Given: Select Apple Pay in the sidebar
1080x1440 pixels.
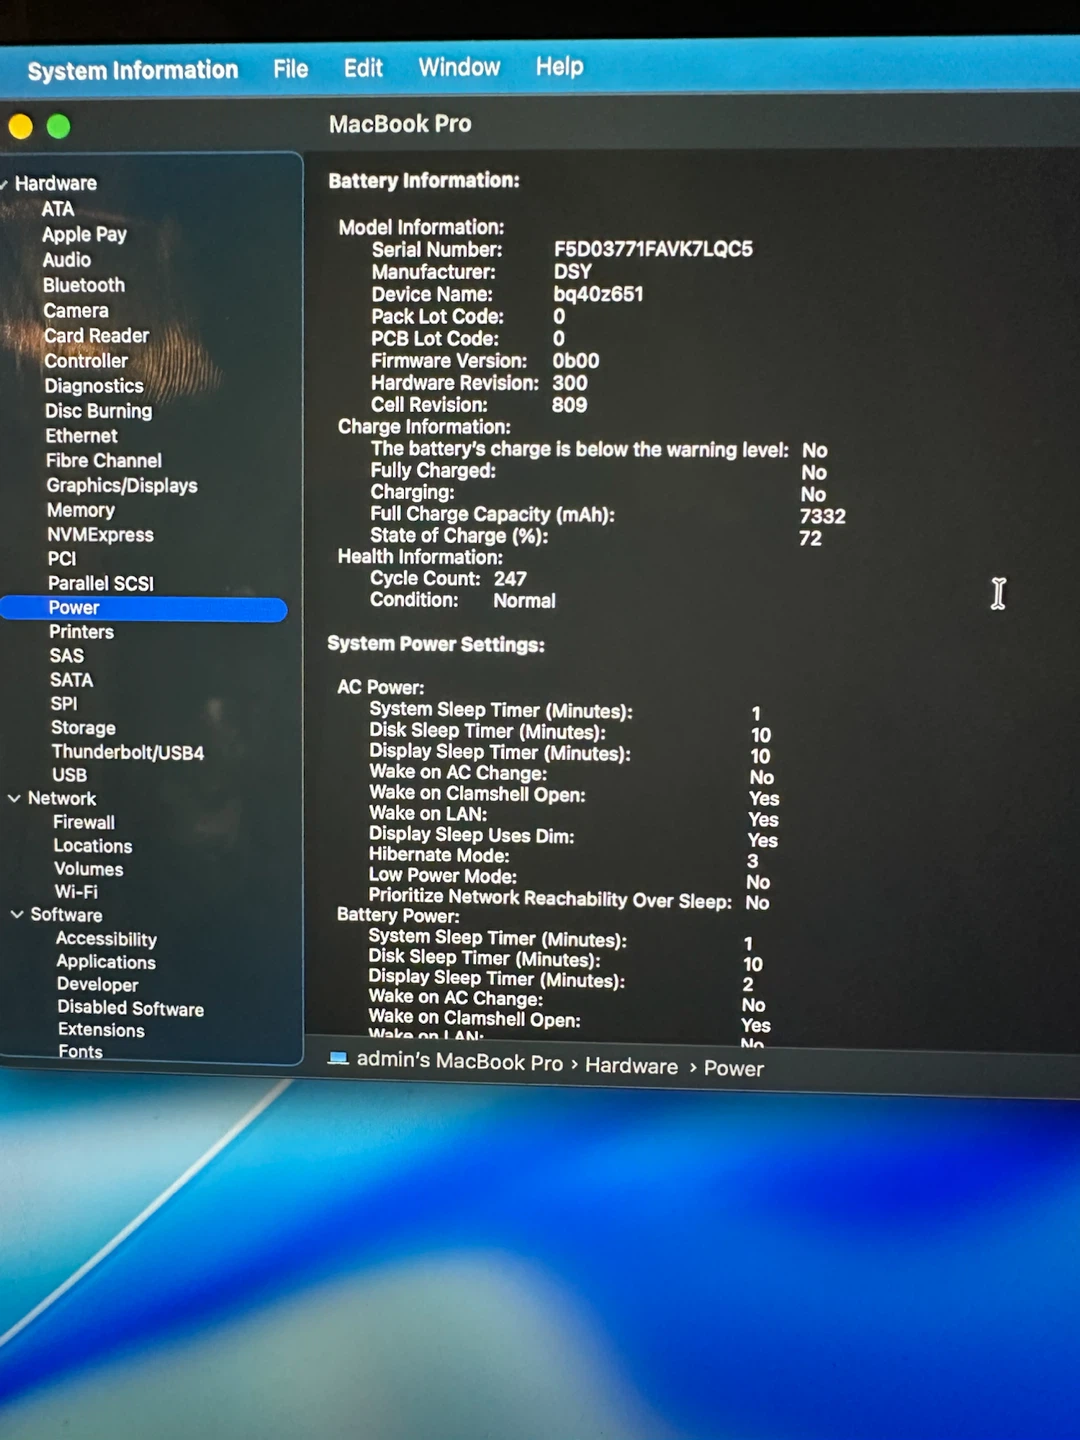Looking at the screenshot, I should click(84, 234).
